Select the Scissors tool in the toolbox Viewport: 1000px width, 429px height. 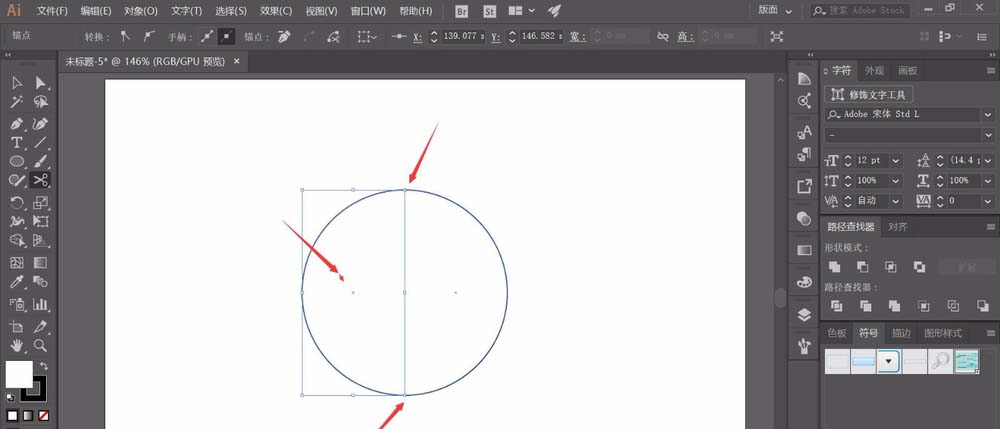click(41, 180)
